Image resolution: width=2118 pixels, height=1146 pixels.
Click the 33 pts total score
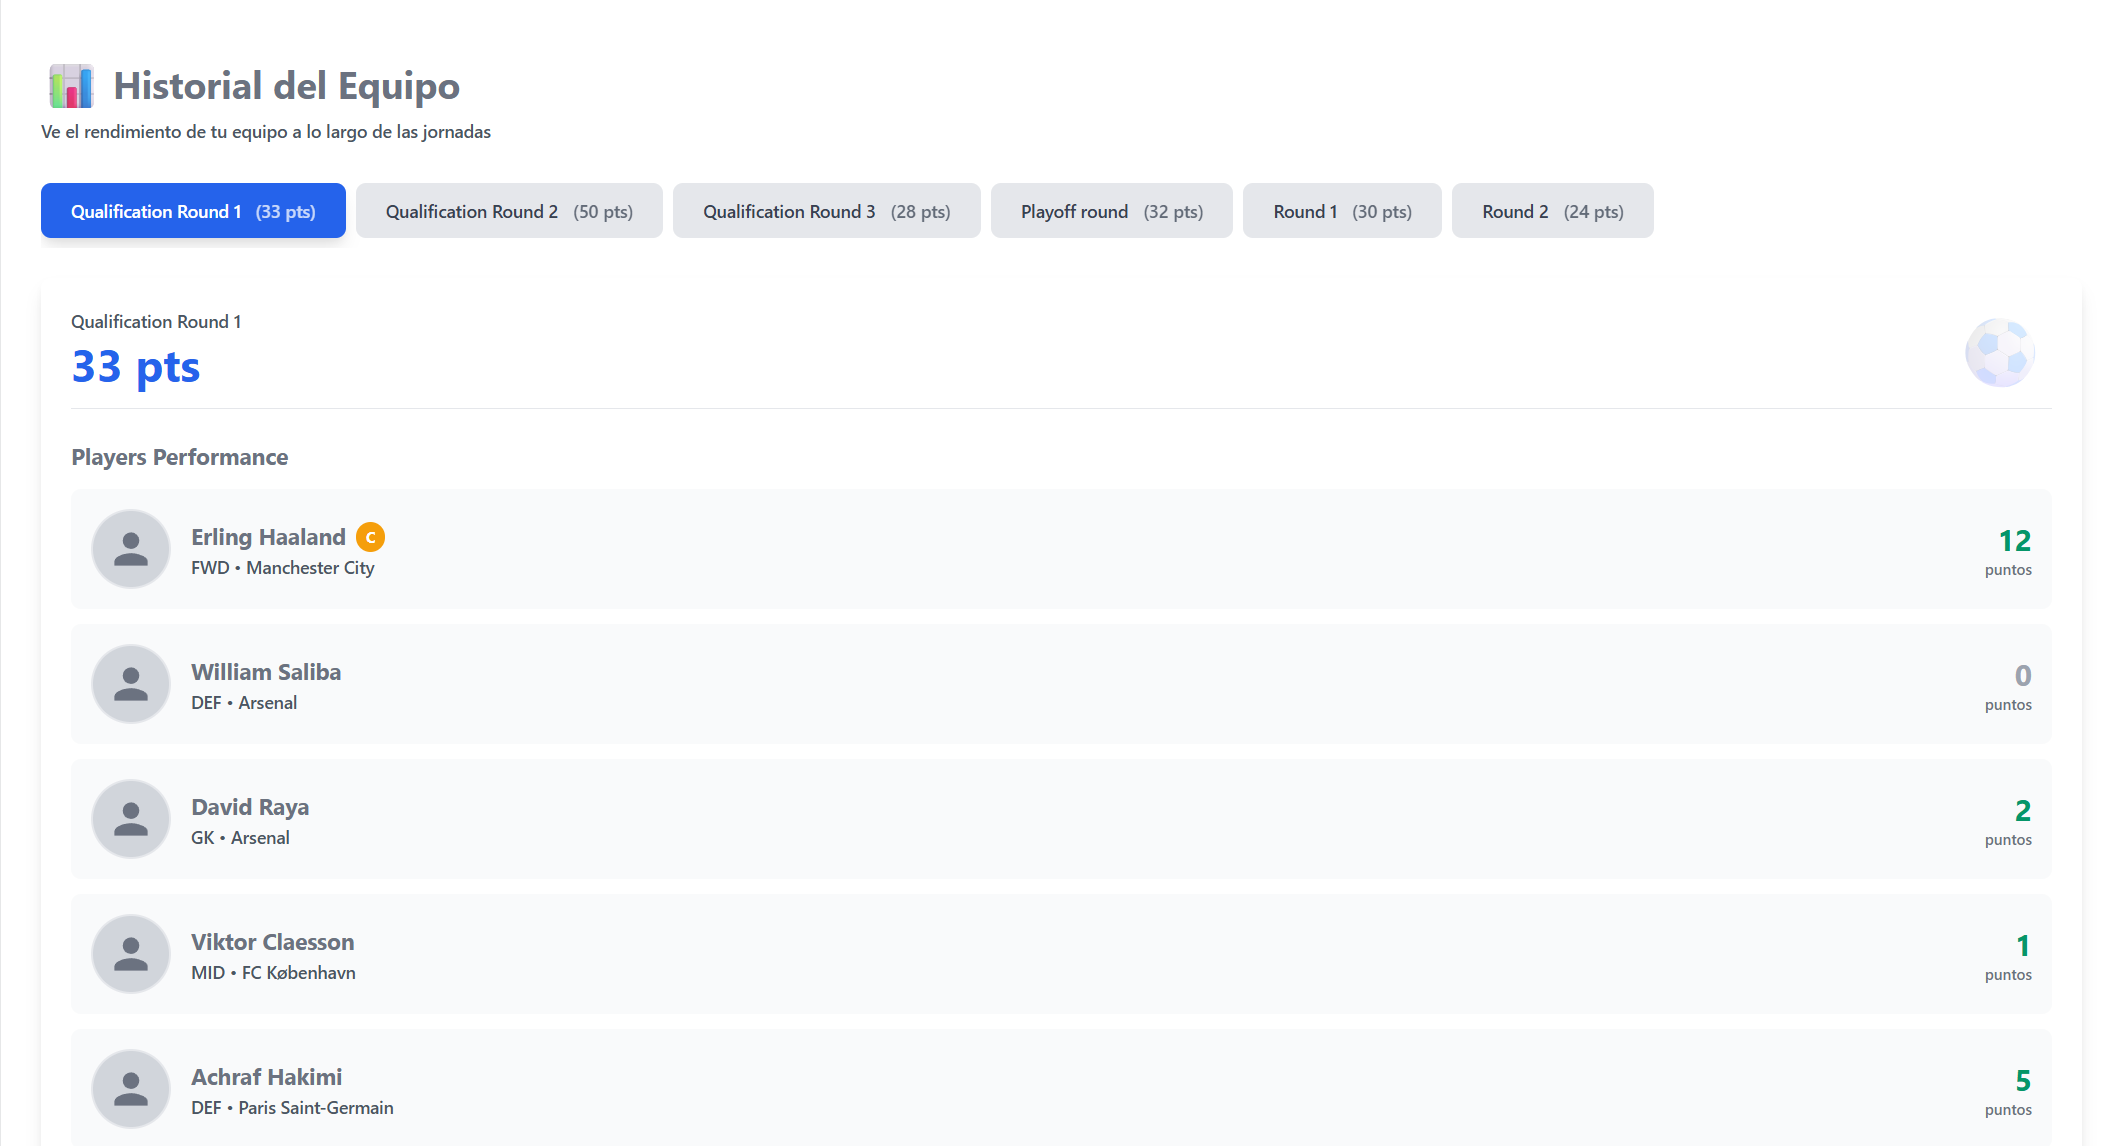click(136, 367)
